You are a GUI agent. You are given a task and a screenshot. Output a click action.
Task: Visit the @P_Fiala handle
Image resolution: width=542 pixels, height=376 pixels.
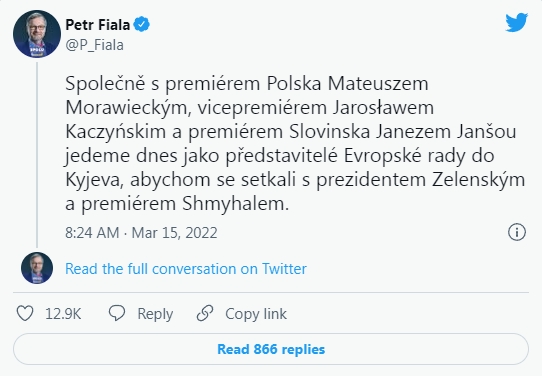[x=94, y=45]
